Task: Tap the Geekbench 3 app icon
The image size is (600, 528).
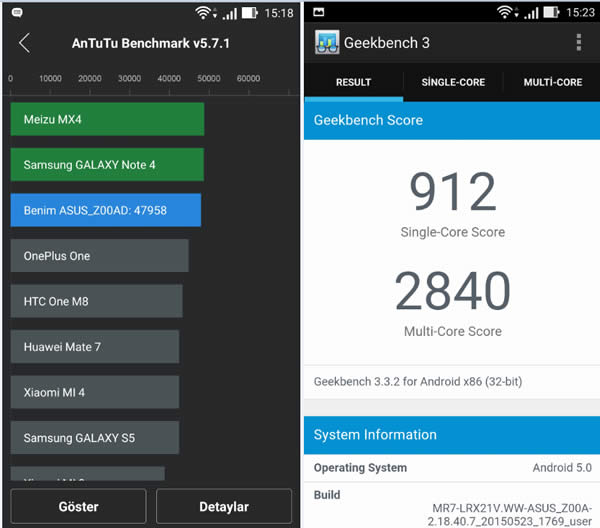Action: click(x=327, y=42)
